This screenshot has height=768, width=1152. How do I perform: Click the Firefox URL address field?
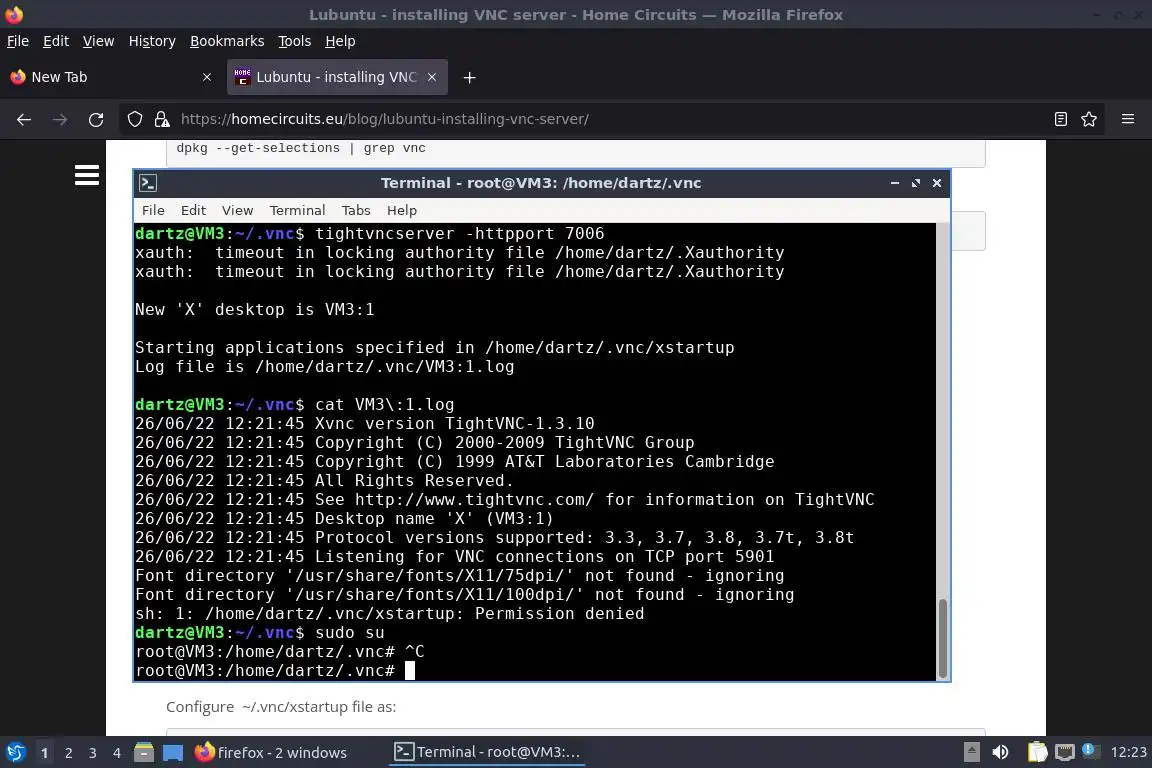[x=610, y=119]
